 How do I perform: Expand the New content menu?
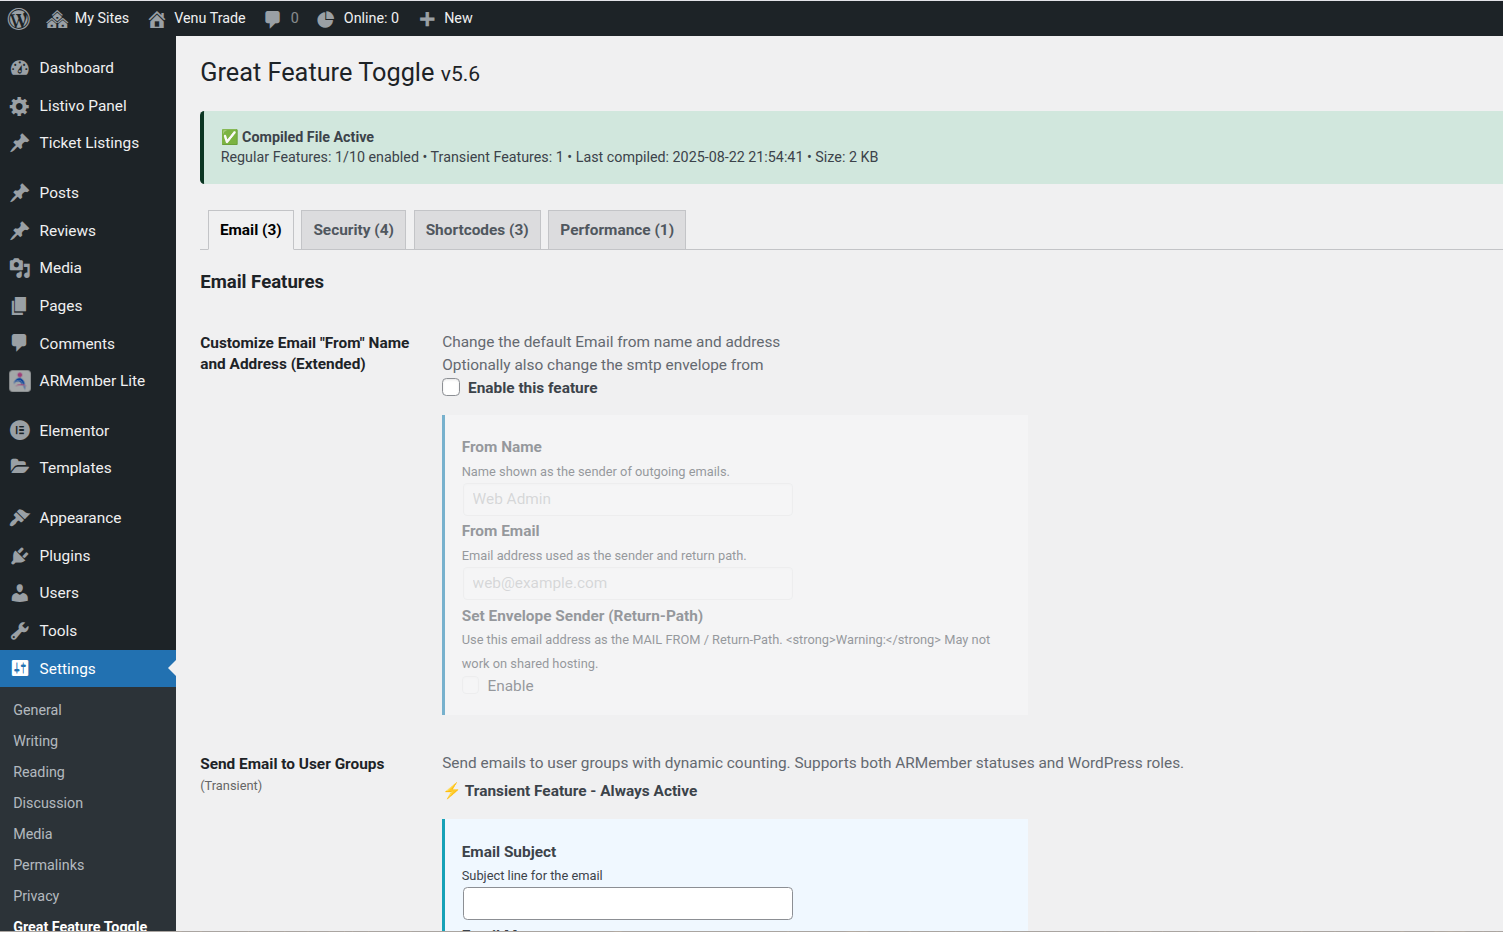pyautogui.click(x=446, y=18)
